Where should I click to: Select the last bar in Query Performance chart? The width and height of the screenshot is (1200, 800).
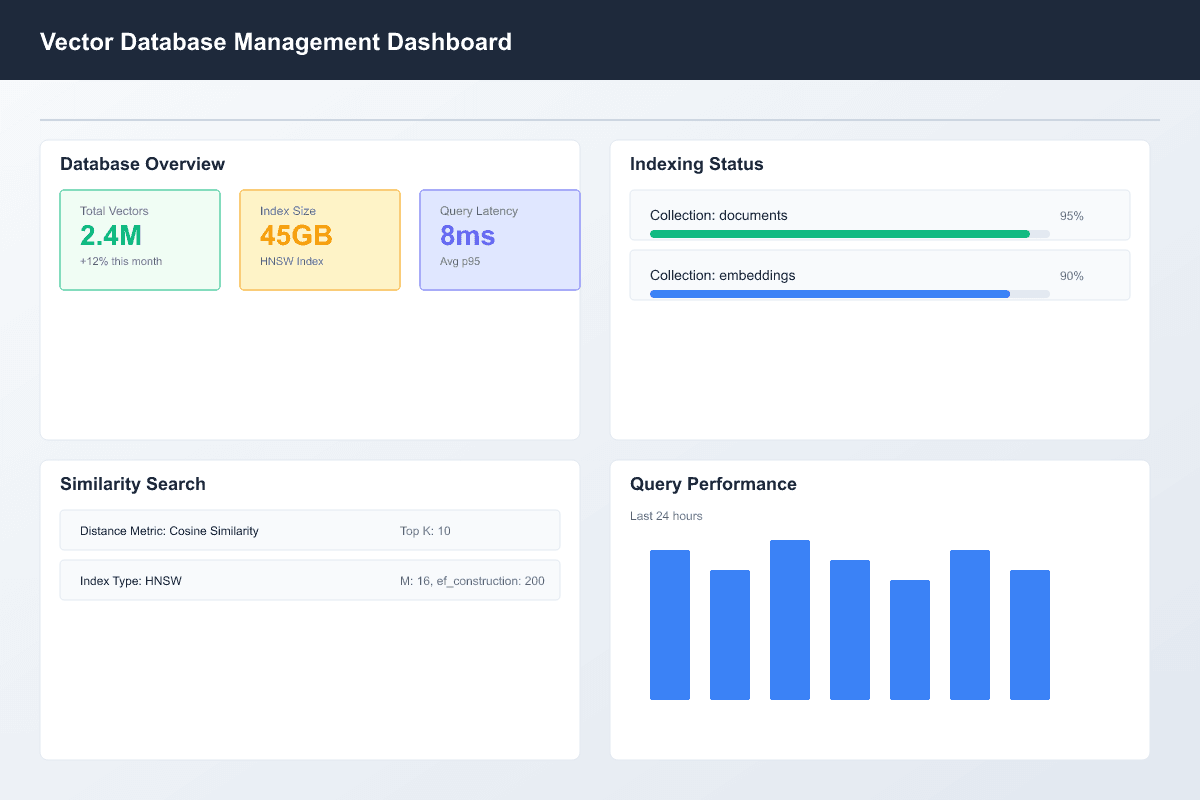[x=1030, y=635]
